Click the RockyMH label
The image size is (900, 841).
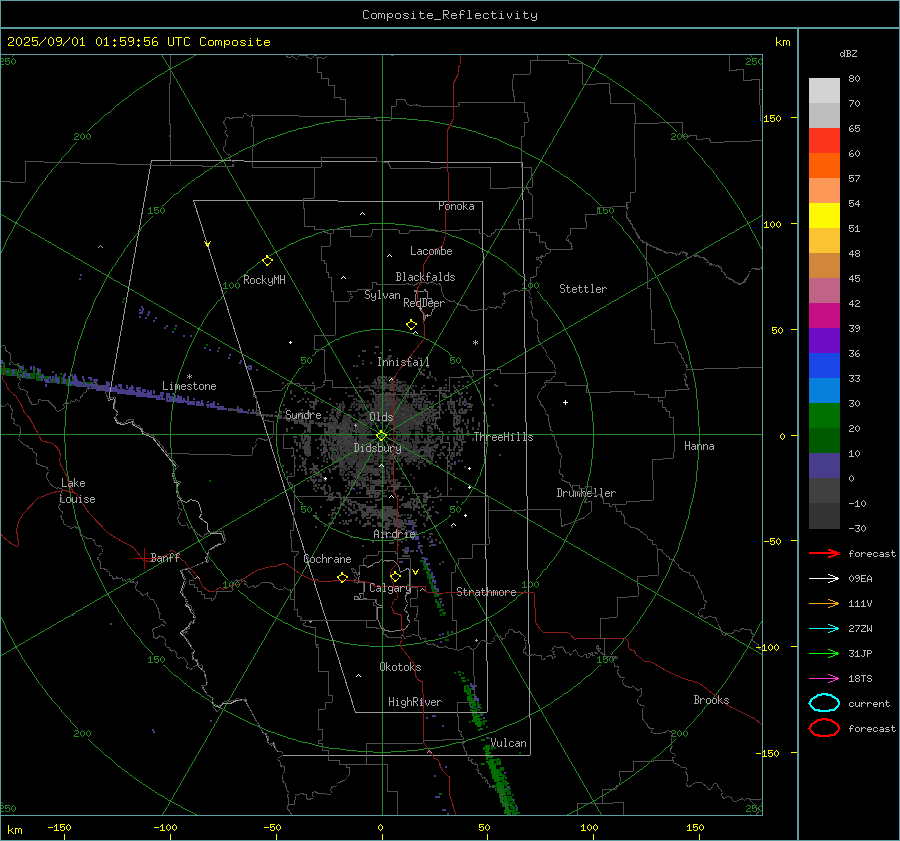point(264,280)
